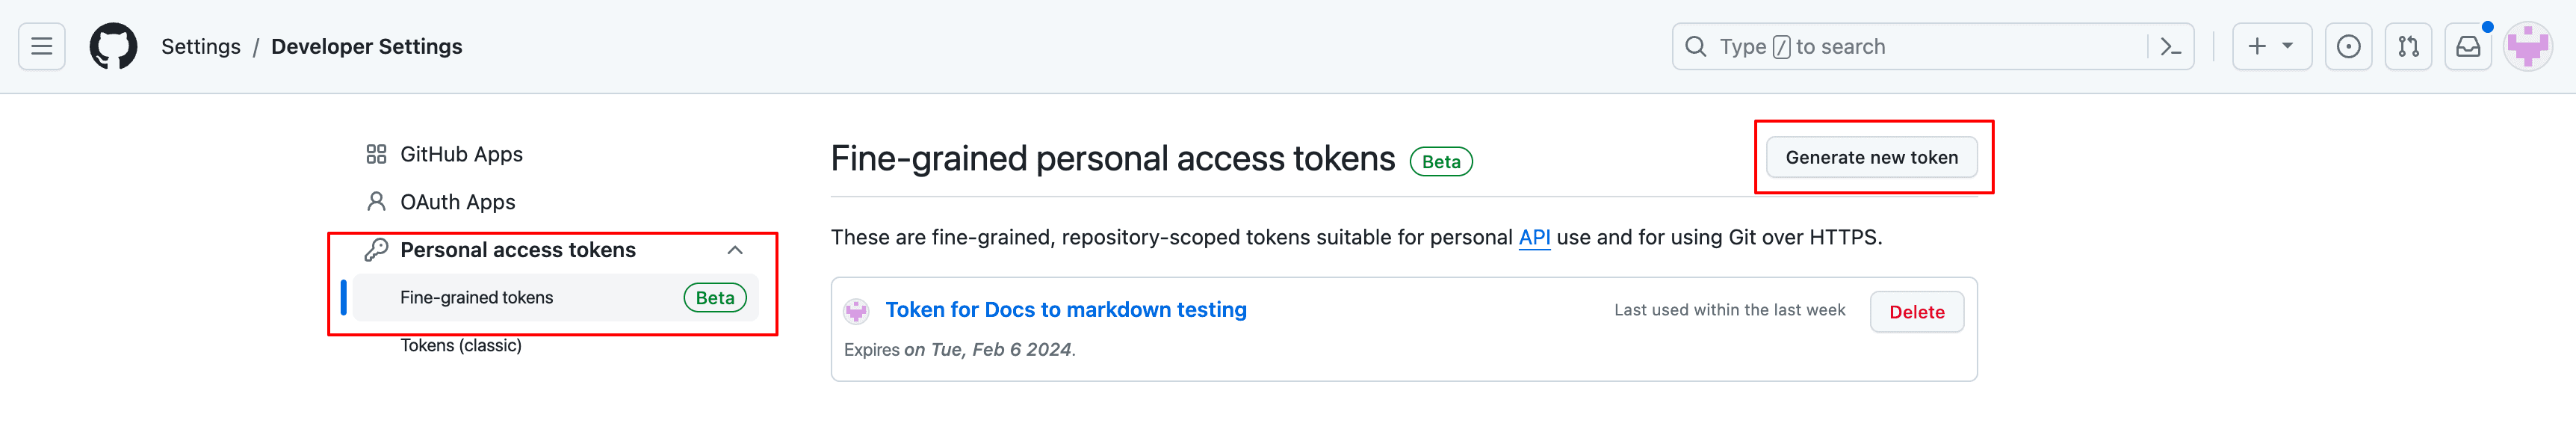The height and width of the screenshot is (444, 2576).
Task: Open the command palette icon
Action: [x=2170, y=46]
